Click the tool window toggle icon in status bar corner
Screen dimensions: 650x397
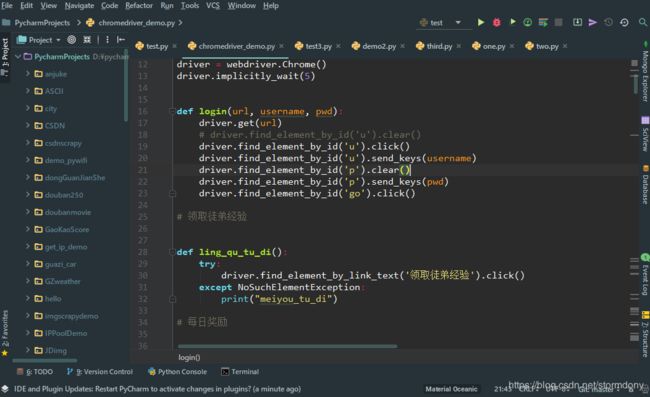click(5, 389)
